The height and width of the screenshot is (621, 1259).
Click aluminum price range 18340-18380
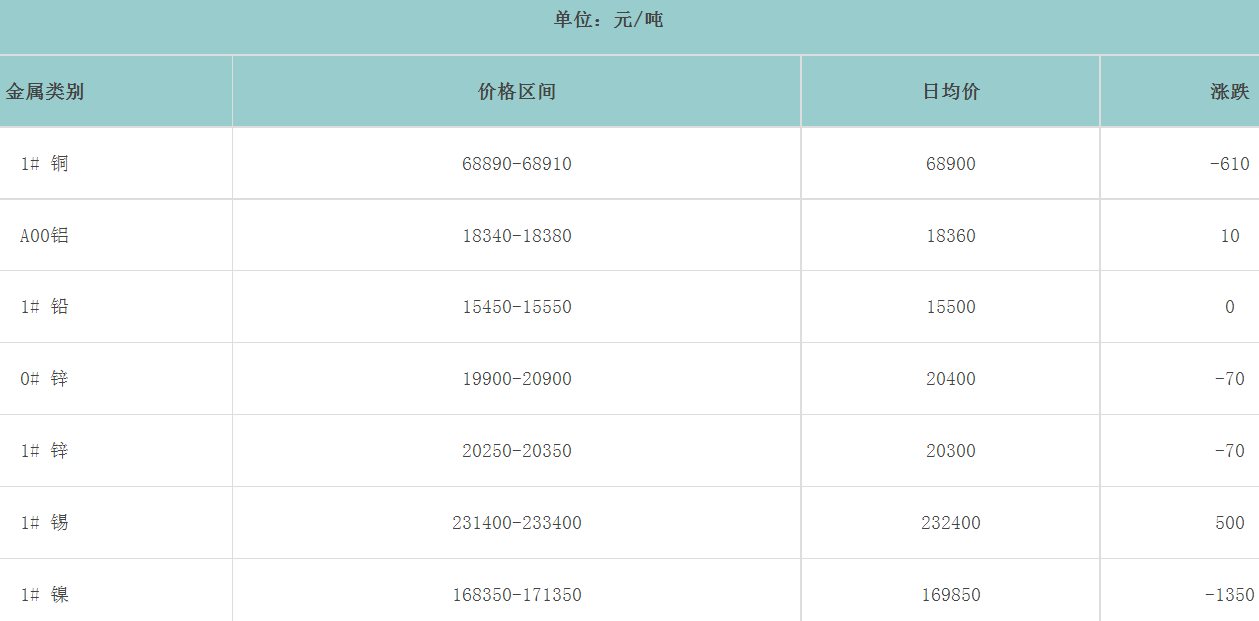point(517,236)
